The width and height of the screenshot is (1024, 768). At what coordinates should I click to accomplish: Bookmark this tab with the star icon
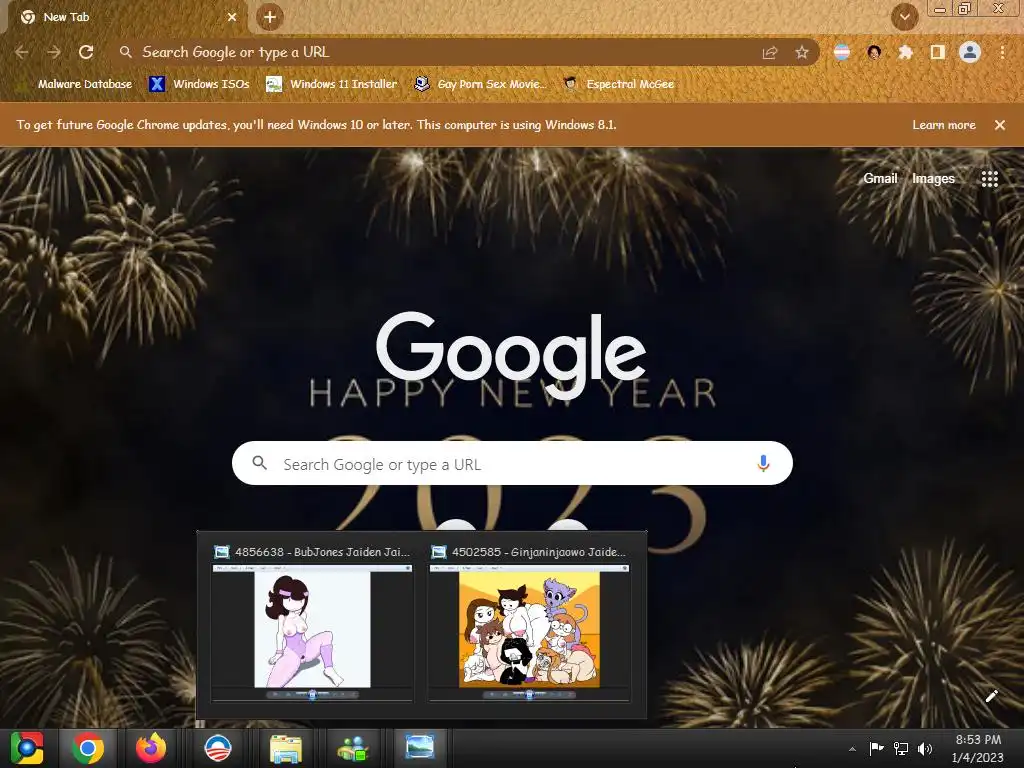[x=802, y=52]
